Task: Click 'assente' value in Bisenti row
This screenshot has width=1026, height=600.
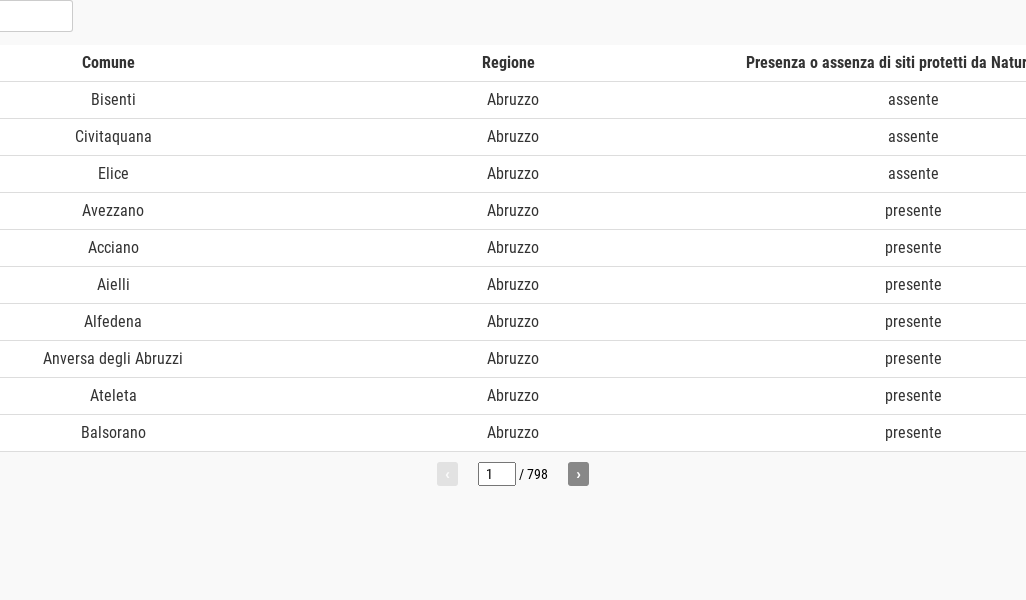Action: click(913, 100)
